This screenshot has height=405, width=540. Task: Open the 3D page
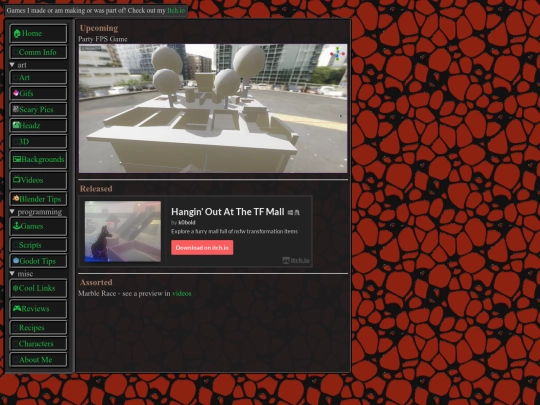click(x=38, y=142)
